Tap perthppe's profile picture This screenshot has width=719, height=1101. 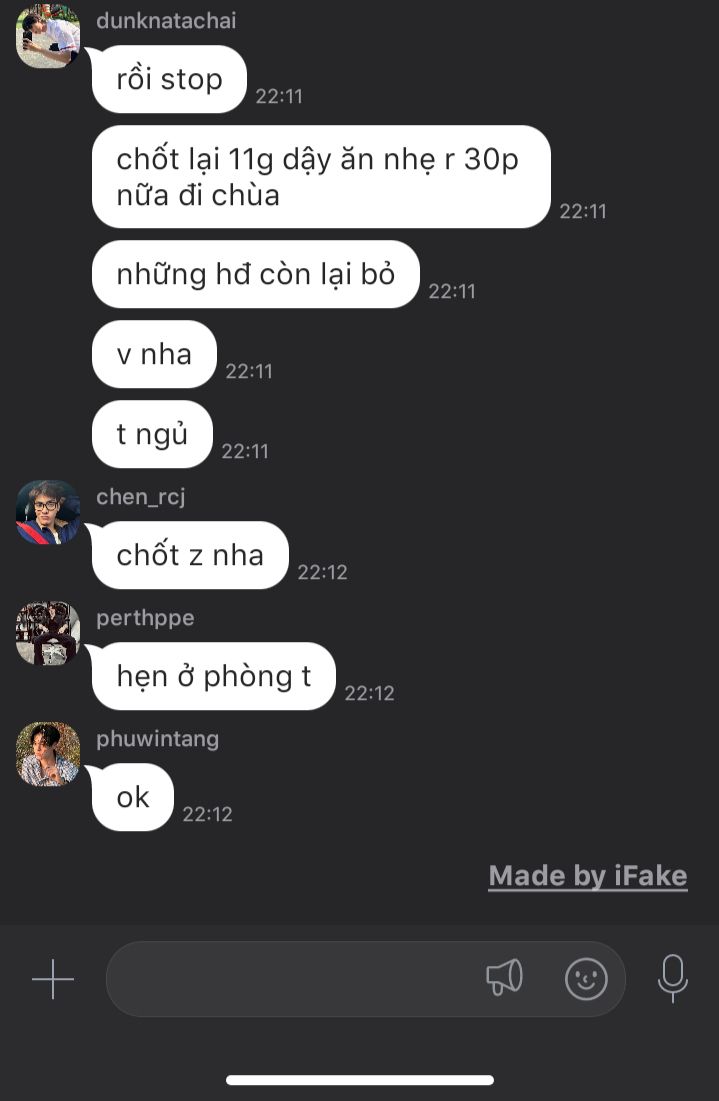48,633
